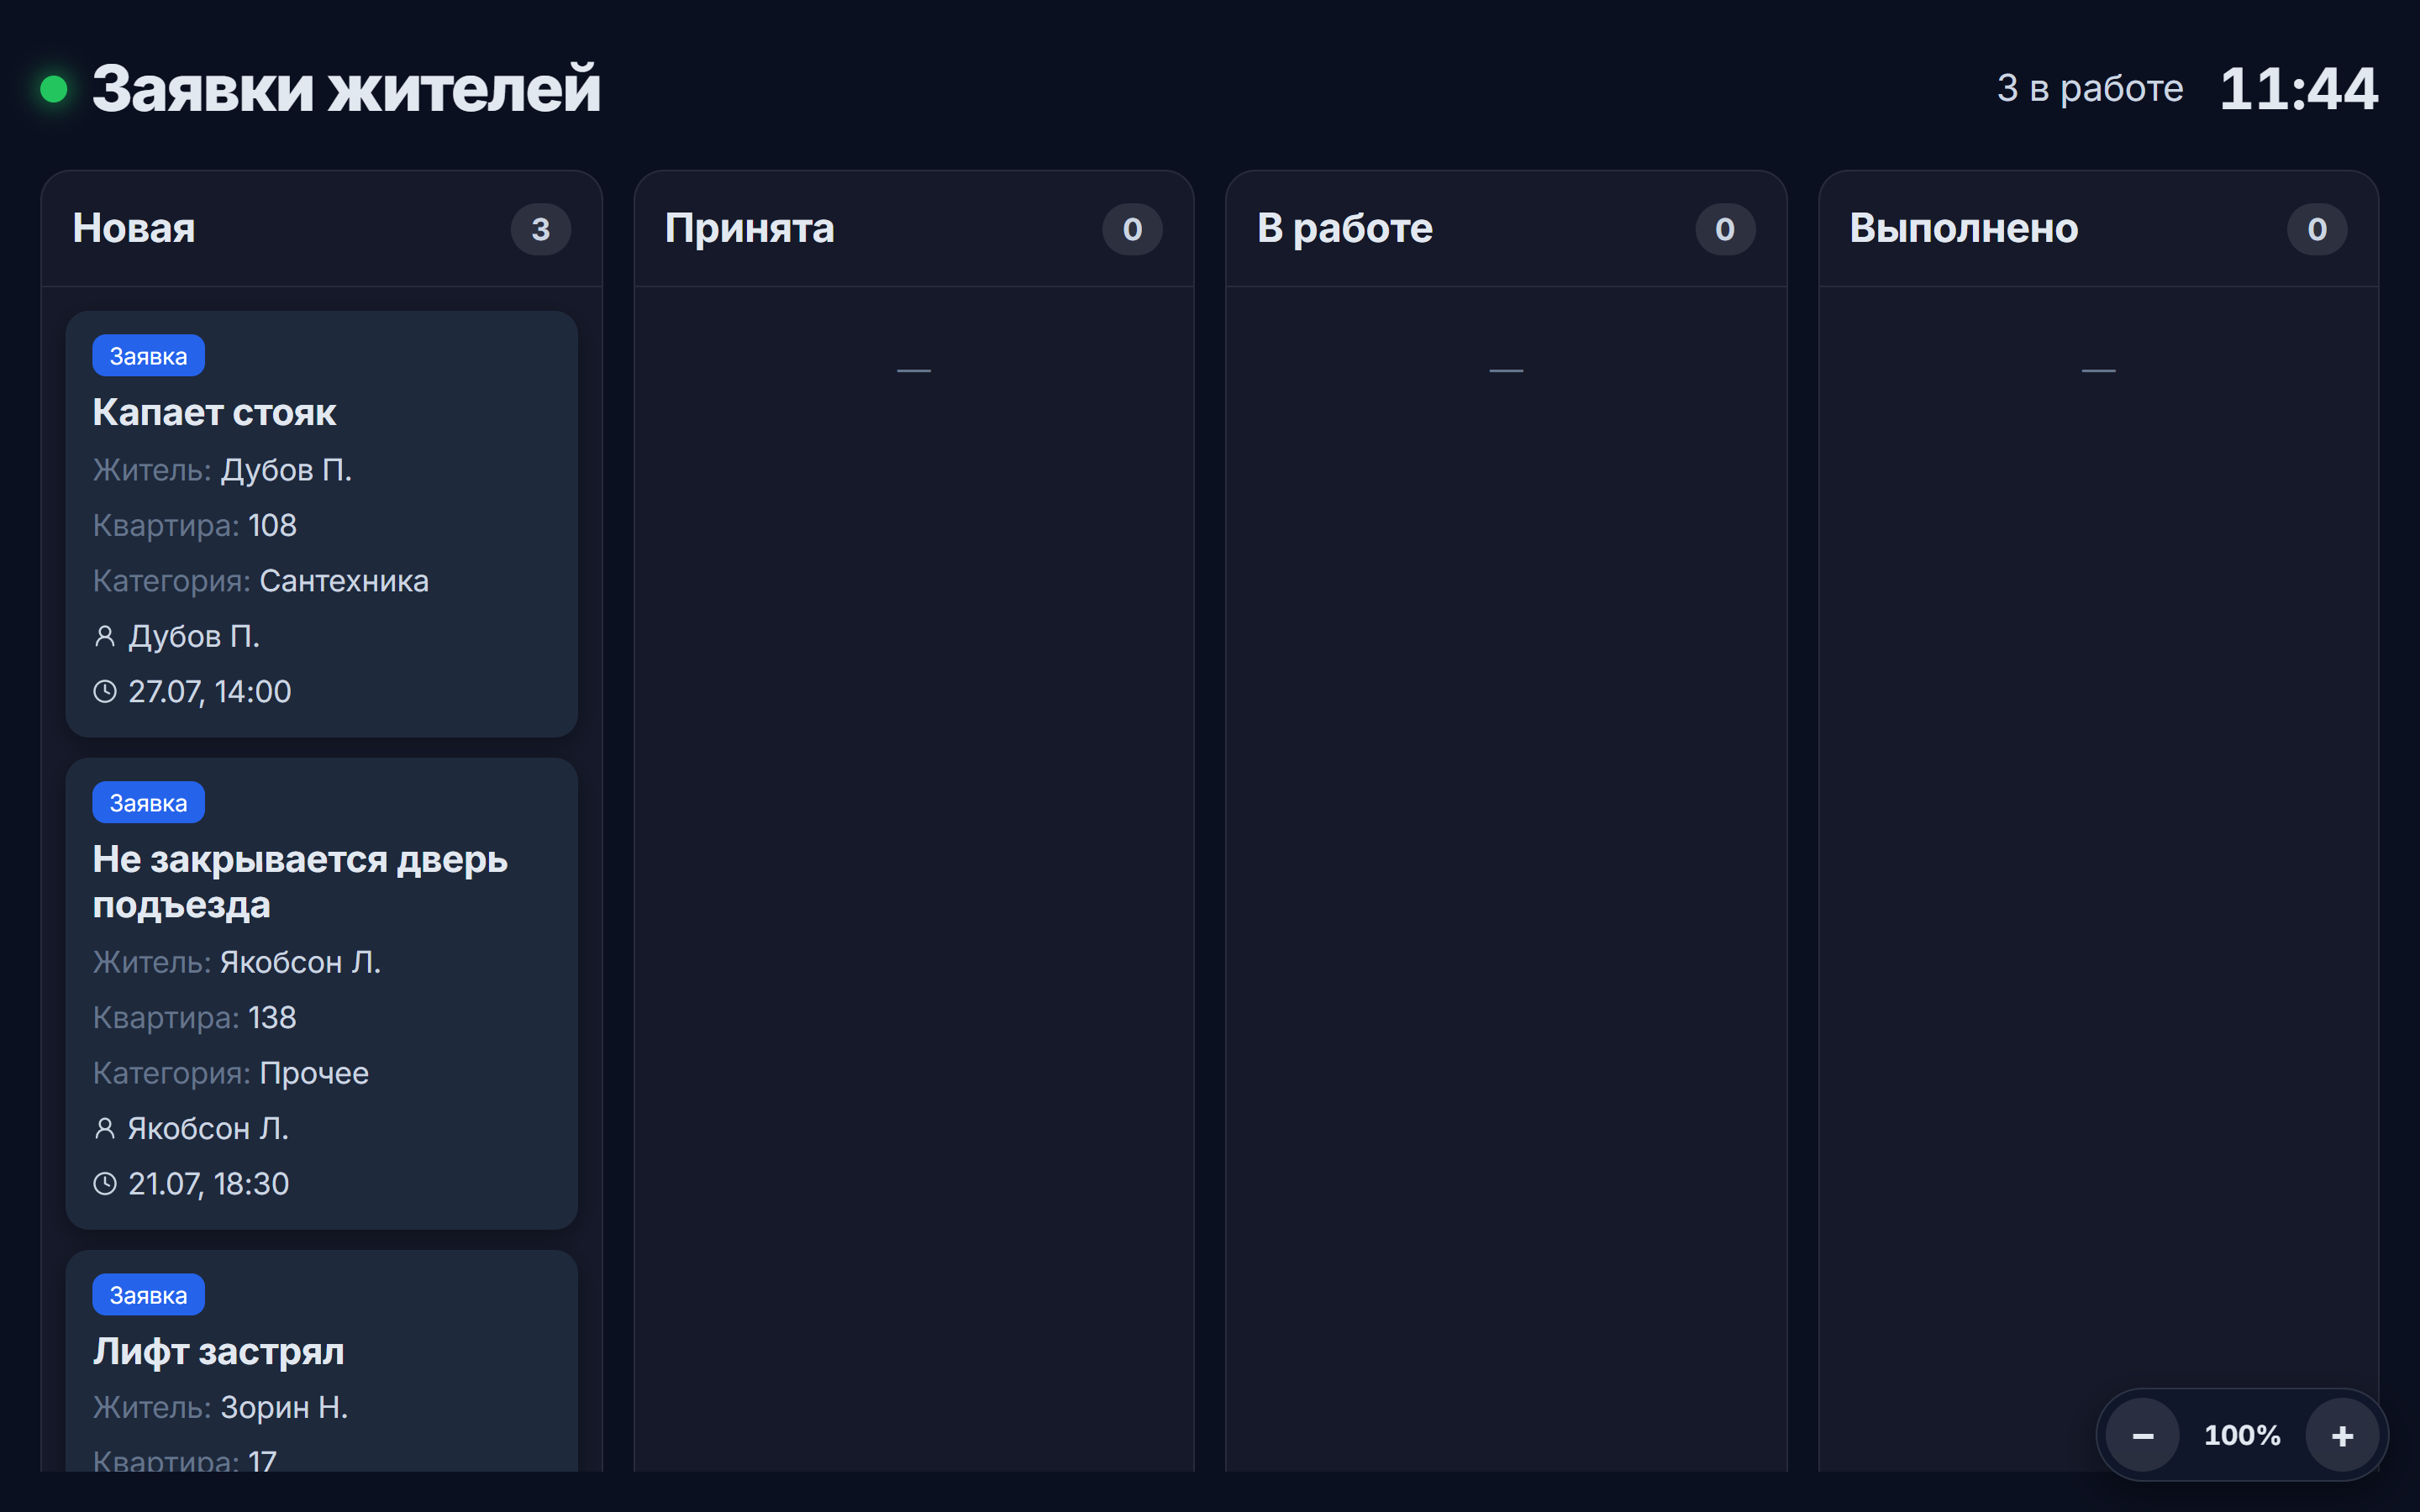Select the Новая column header
This screenshot has width=2420, height=1512.
click(321, 229)
